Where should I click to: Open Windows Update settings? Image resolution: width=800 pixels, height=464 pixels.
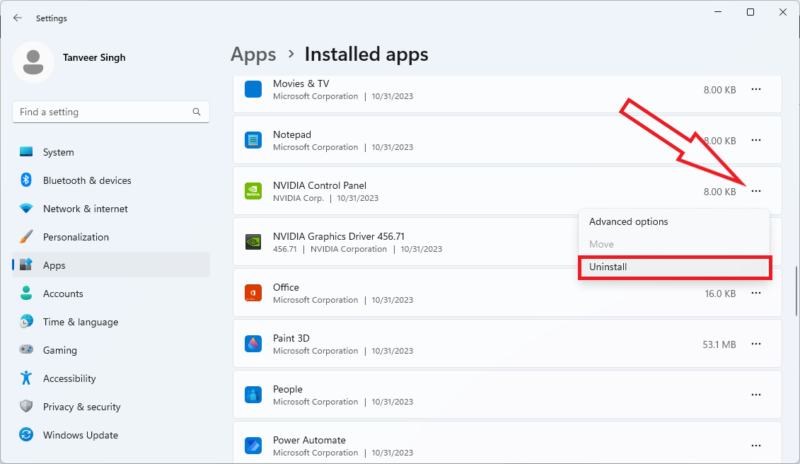(111, 435)
